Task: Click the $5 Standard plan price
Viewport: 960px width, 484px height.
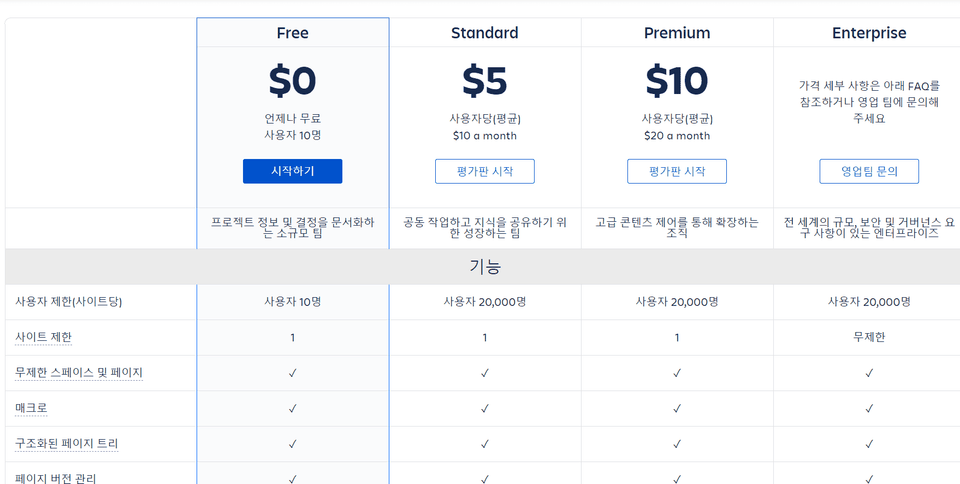Action: 484,80
